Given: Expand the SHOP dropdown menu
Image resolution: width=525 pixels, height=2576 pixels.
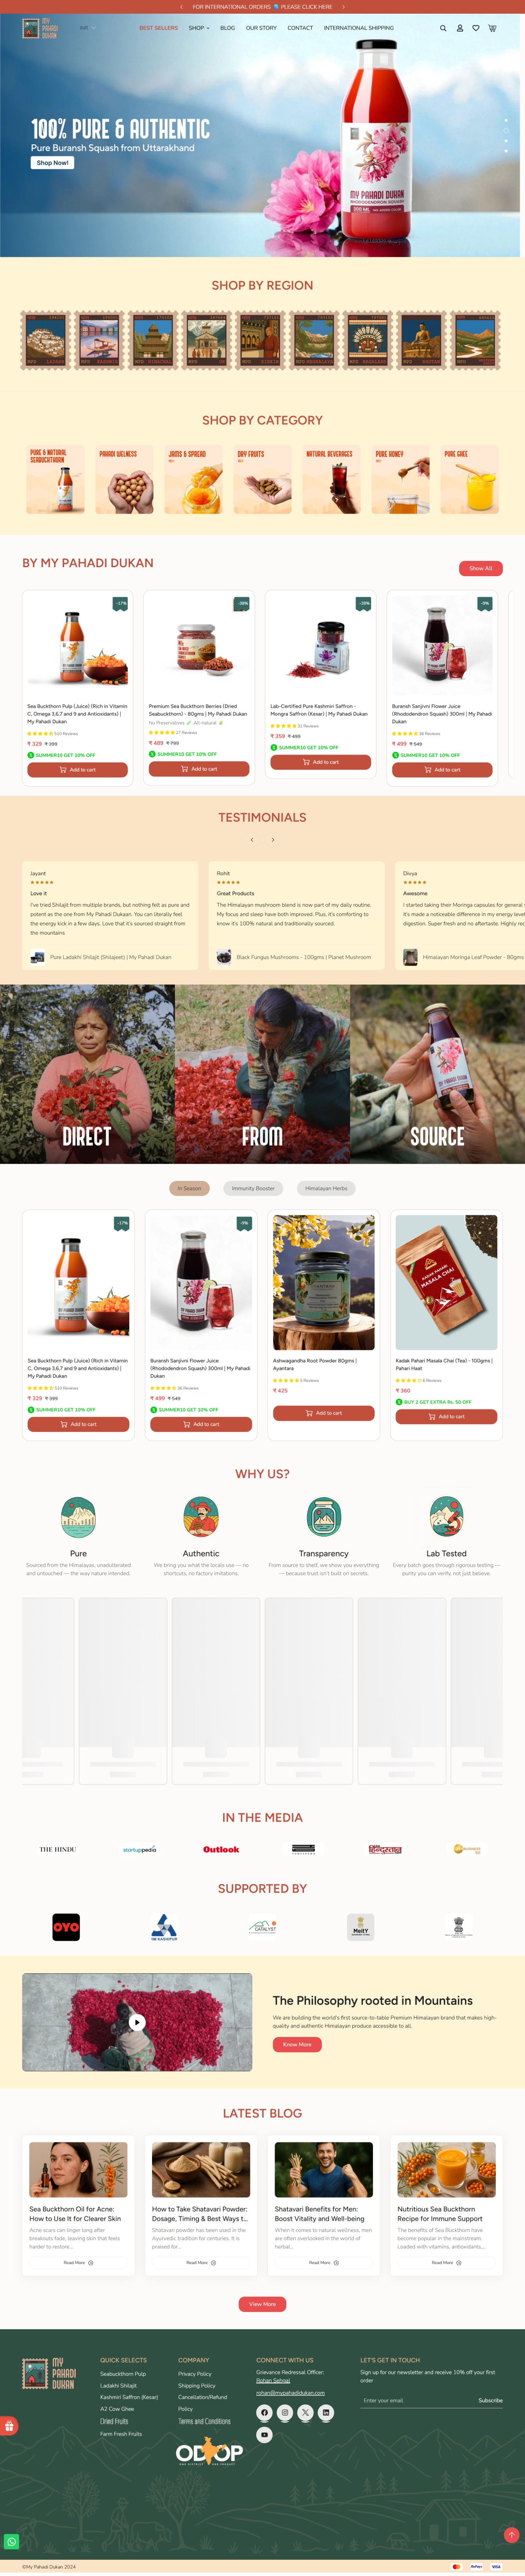Looking at the screenshot, I should tap(199, 28).
